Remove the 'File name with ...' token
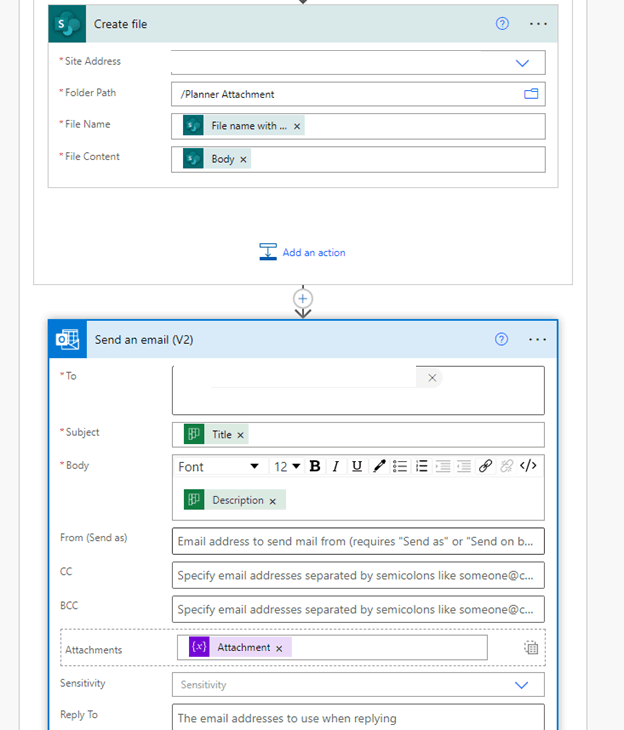Screen dimensions: 624x730 point(297,126)
